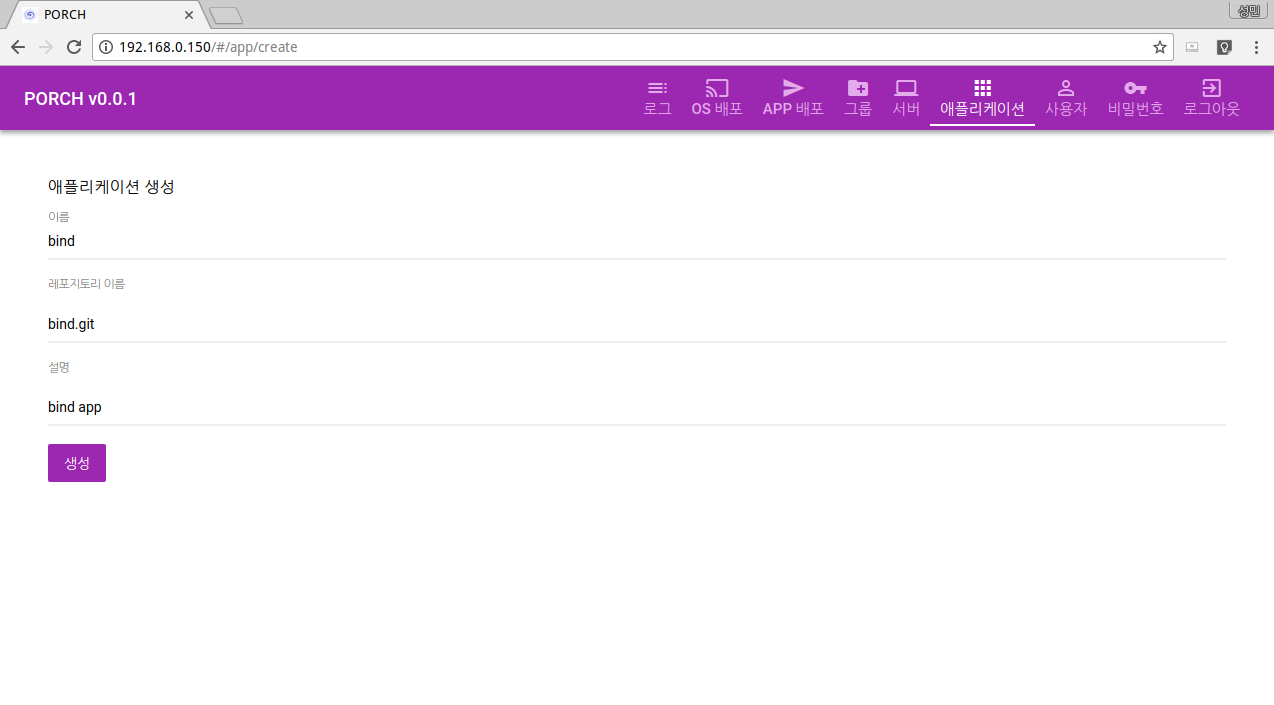
Task: Click the browser address bar URL
Action: pyautogui.click(x=600, y=47)
